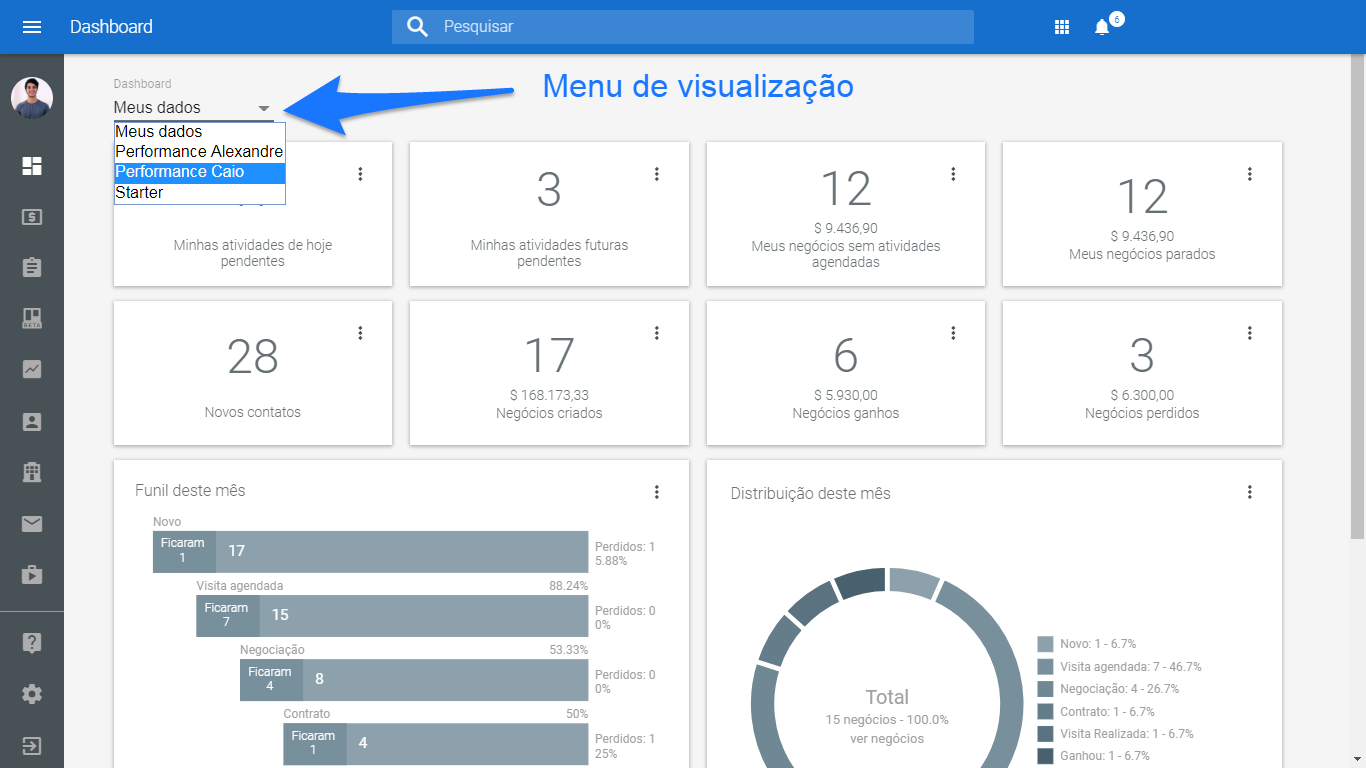Click the Negociação funnel bar showing 8
This screenshot has width=1366, height=768.
pos(446,679)
